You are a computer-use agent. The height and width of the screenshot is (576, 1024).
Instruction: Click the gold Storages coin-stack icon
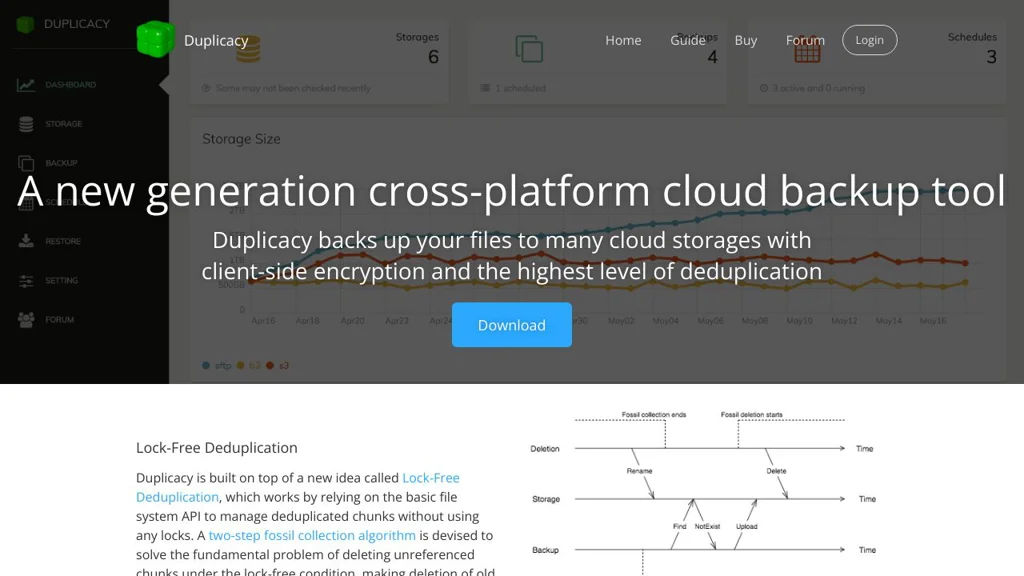[x=248, y=49]
